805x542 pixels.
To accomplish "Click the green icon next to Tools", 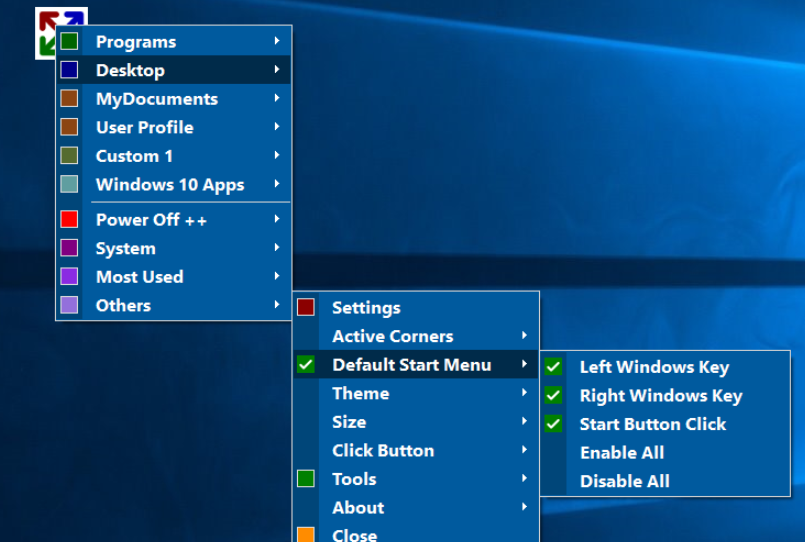I will tap(306, 479).
